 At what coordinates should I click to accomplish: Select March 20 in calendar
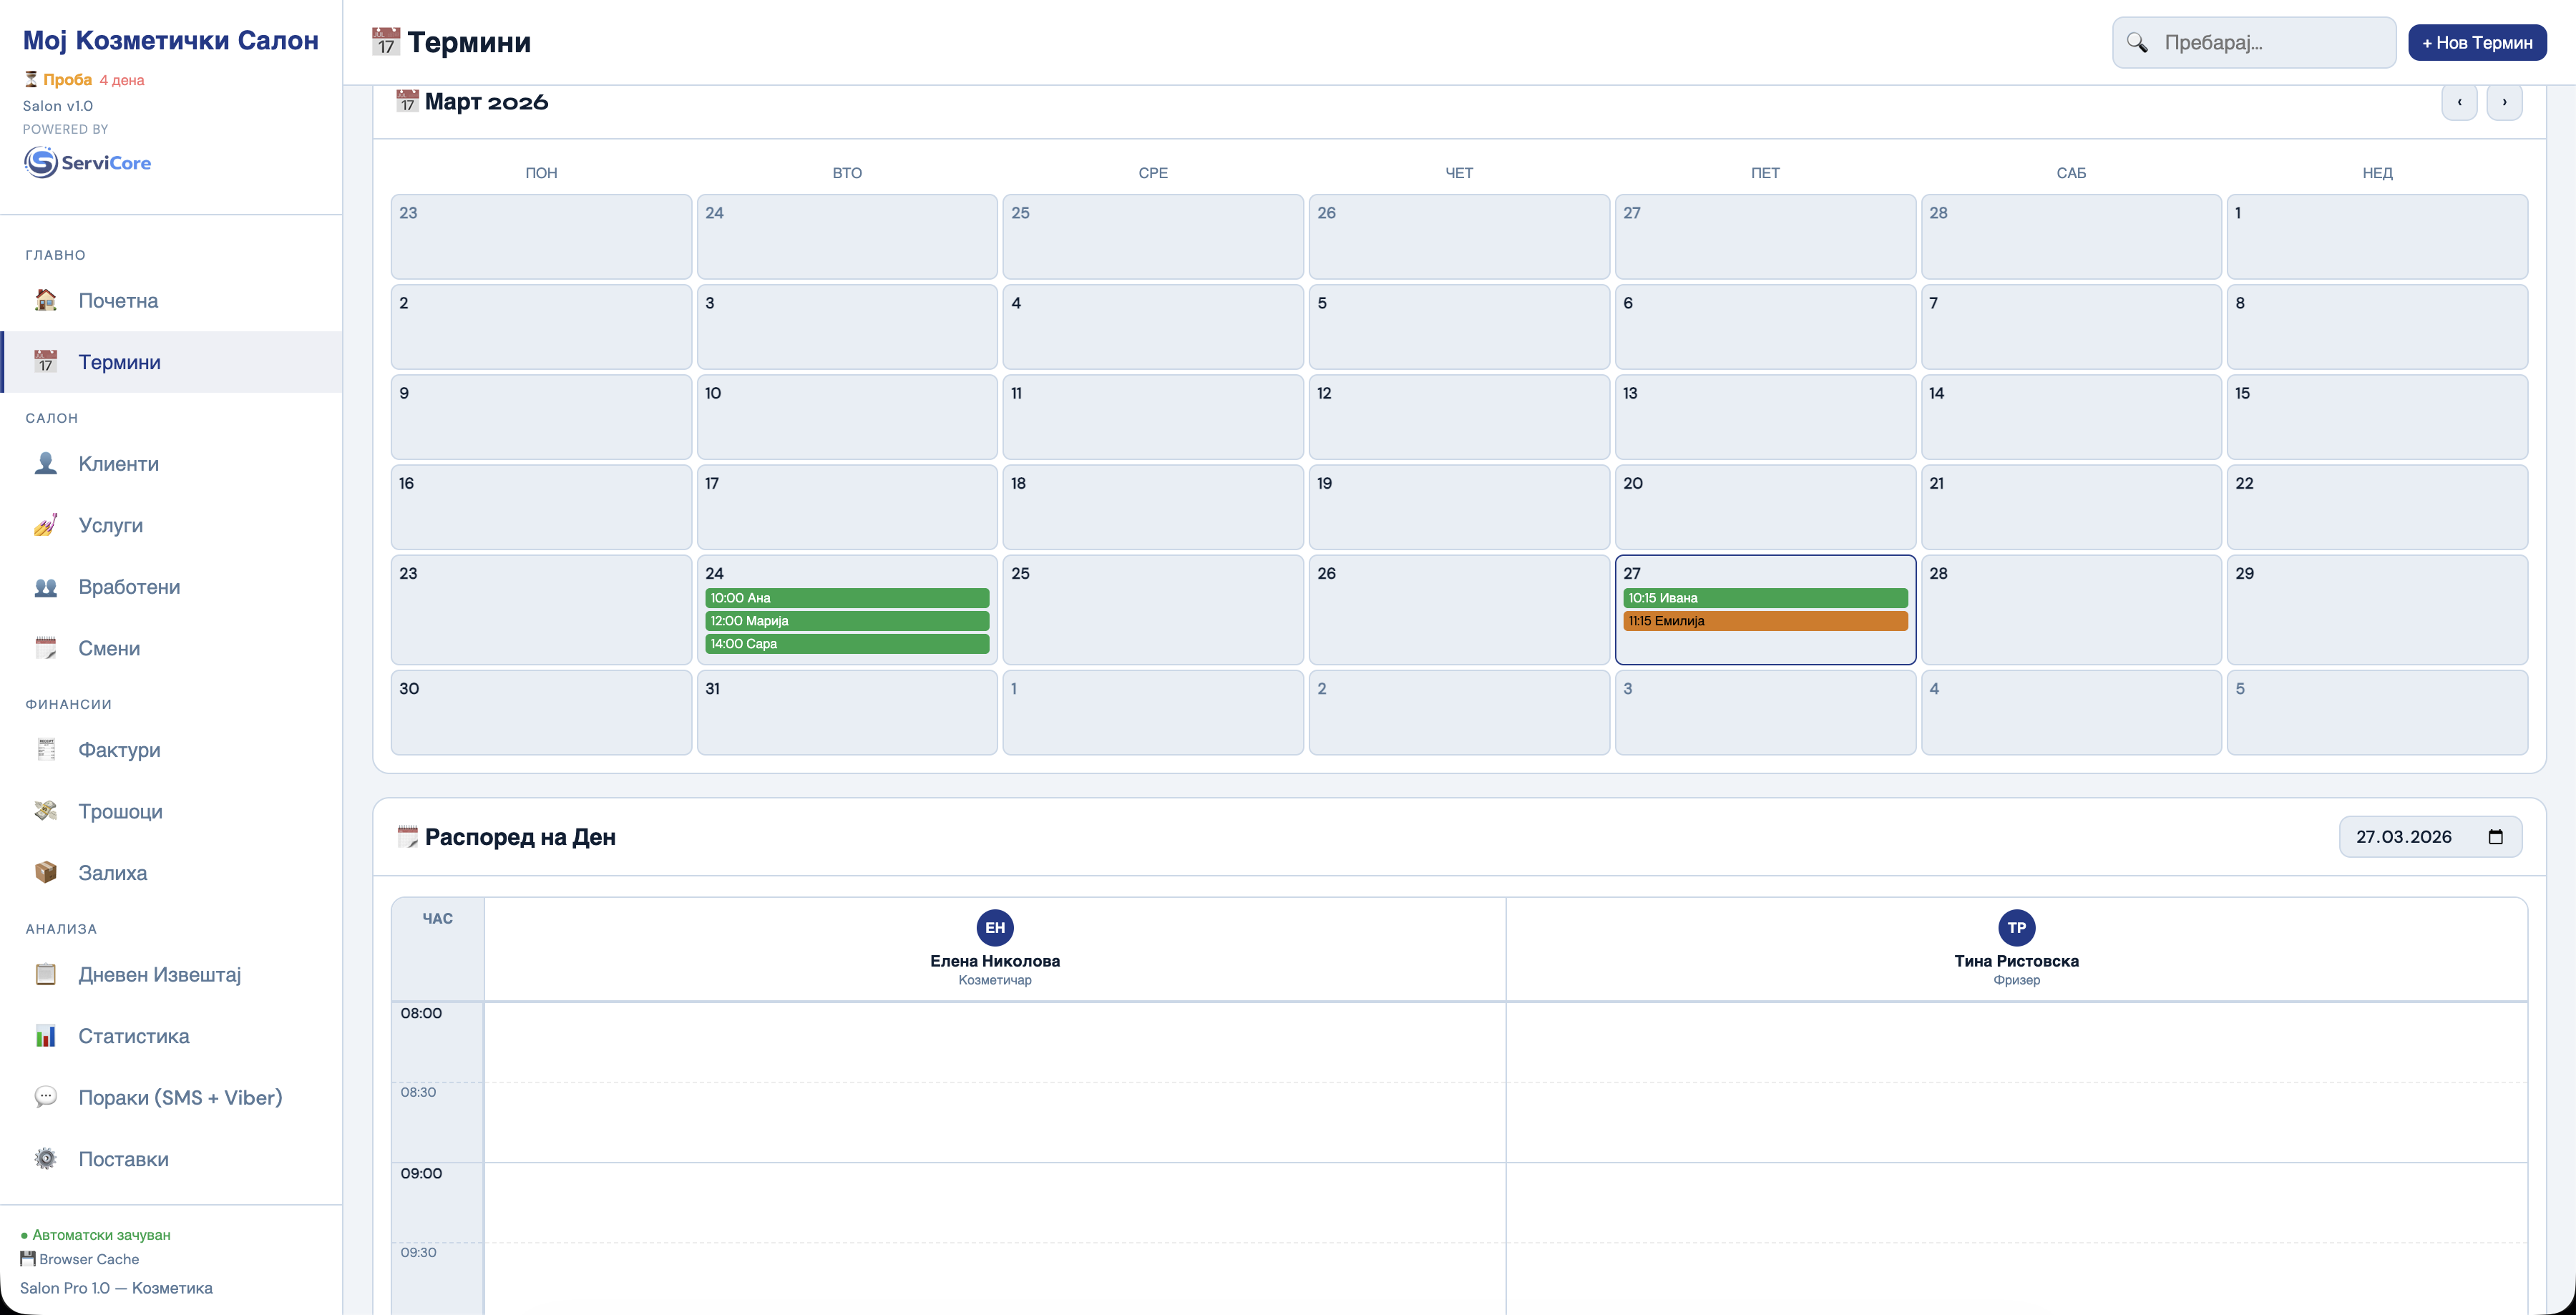[x=1765, y=507]
